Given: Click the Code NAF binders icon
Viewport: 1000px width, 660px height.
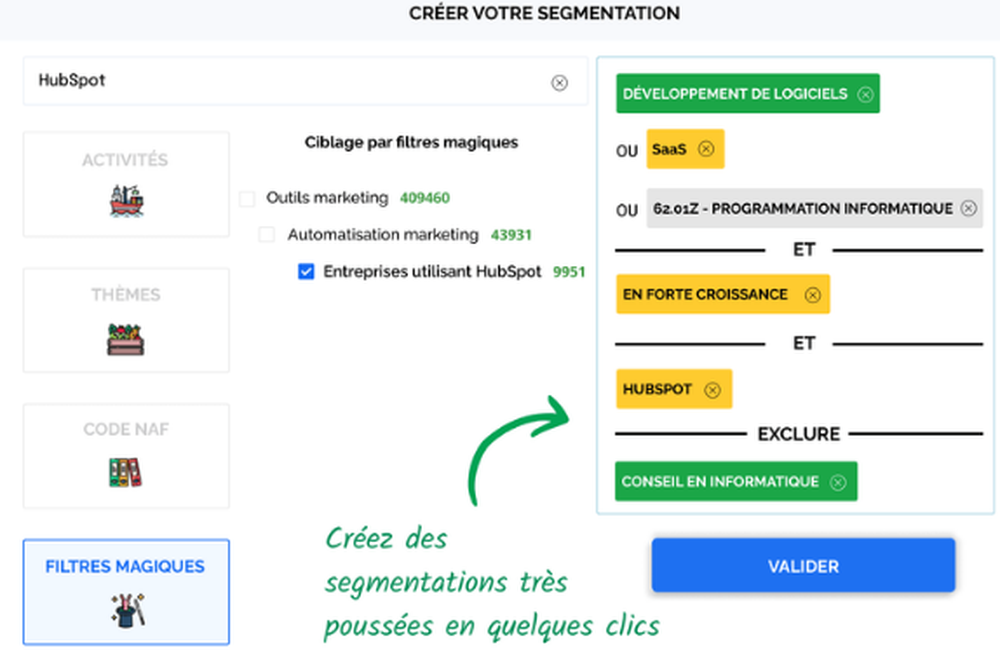Looking at the screenshot, I should point(126,472).
